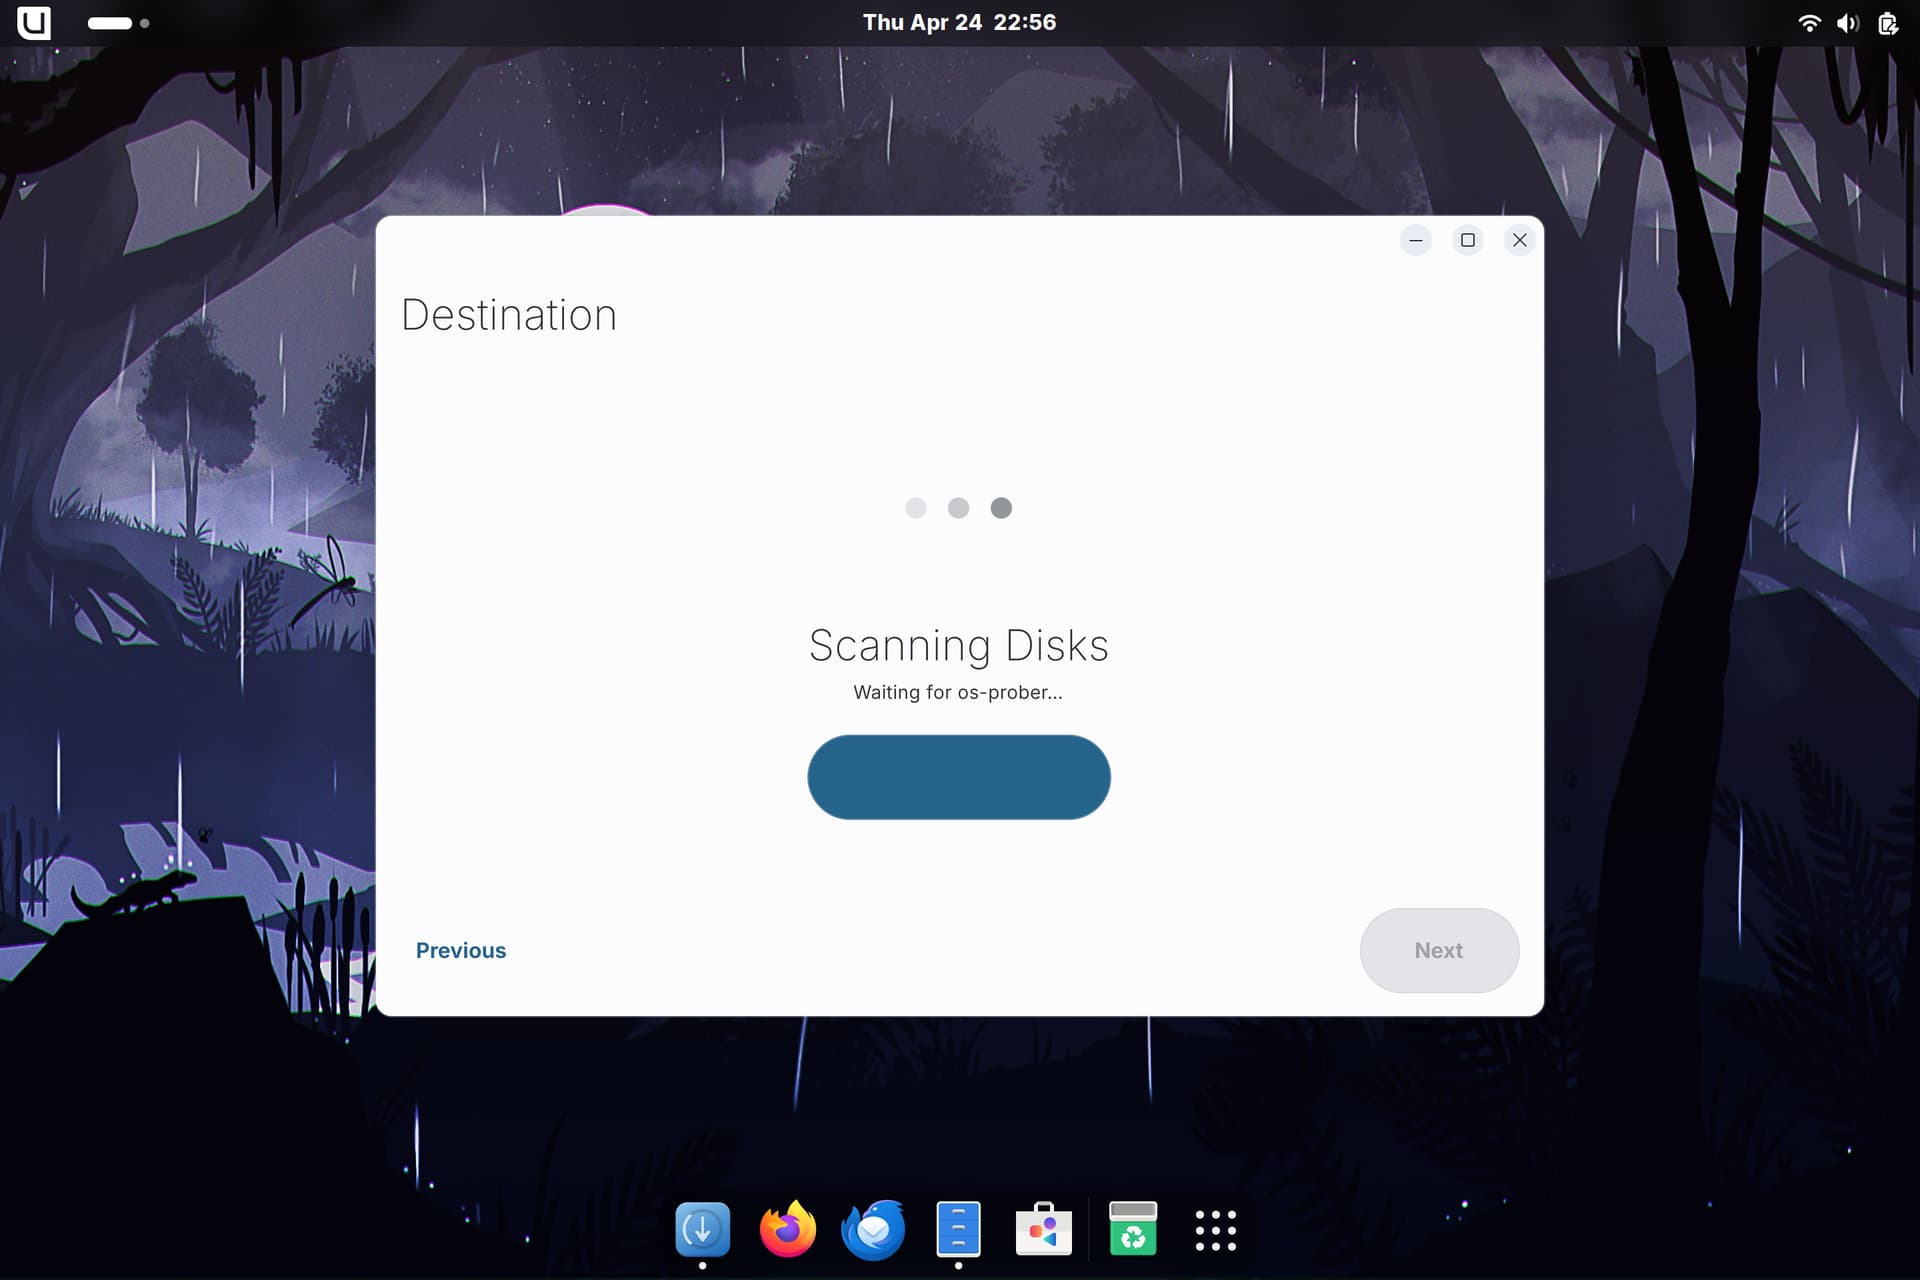Open the Software store dock icon

1043,1229
